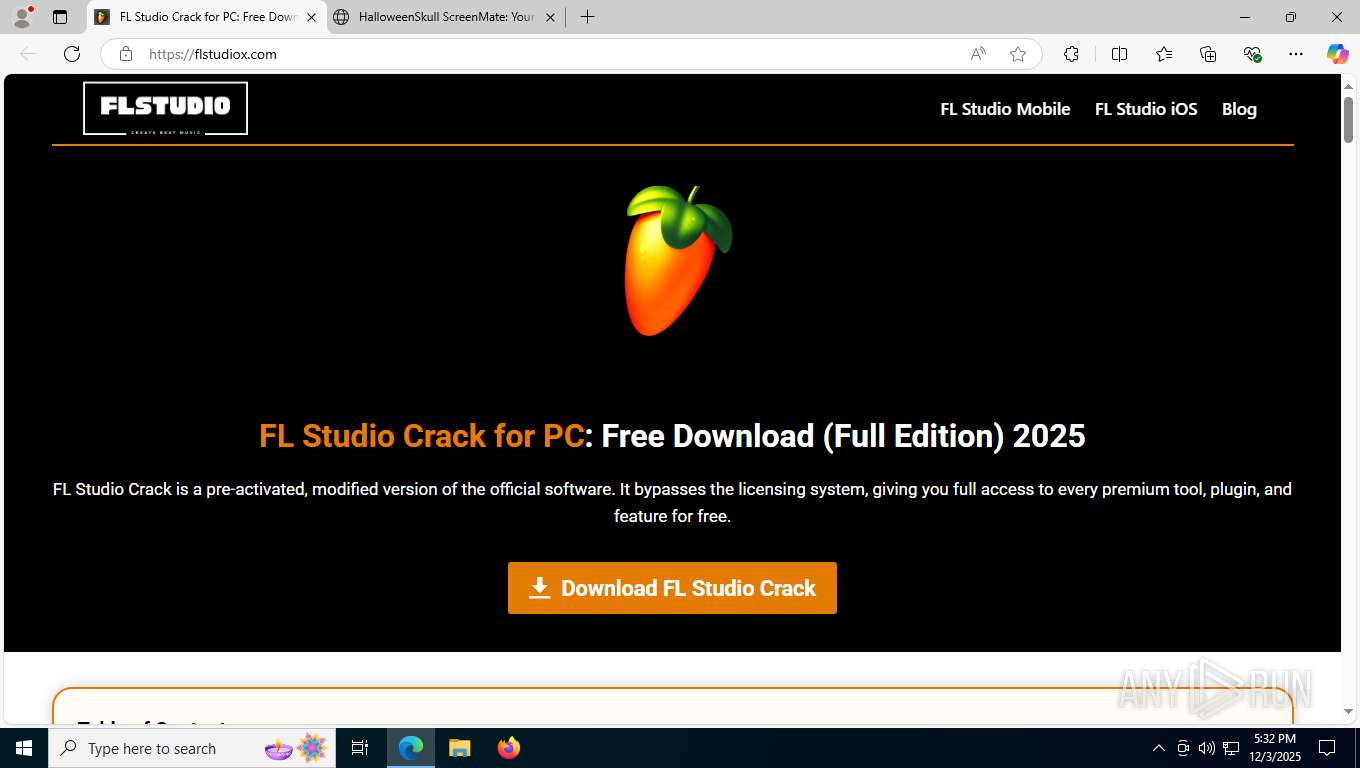1360x768 pixels.
Task: Open File Explorer from the taskbar
Action: (x=459, y=748)
